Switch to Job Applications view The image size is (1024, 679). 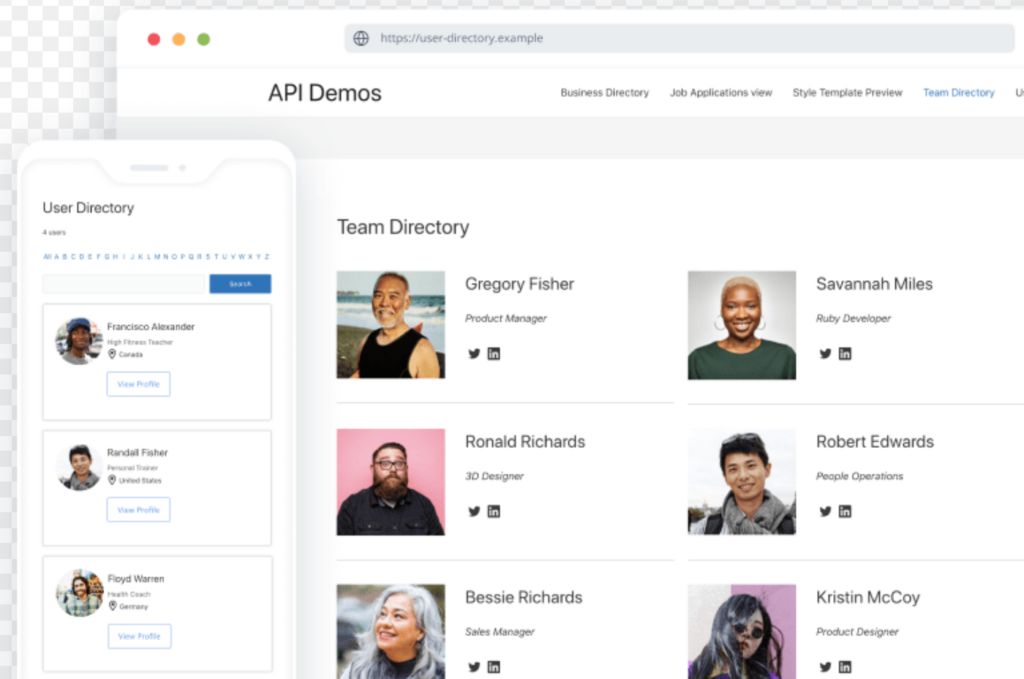pyautogui.click(x=720, y=93)
